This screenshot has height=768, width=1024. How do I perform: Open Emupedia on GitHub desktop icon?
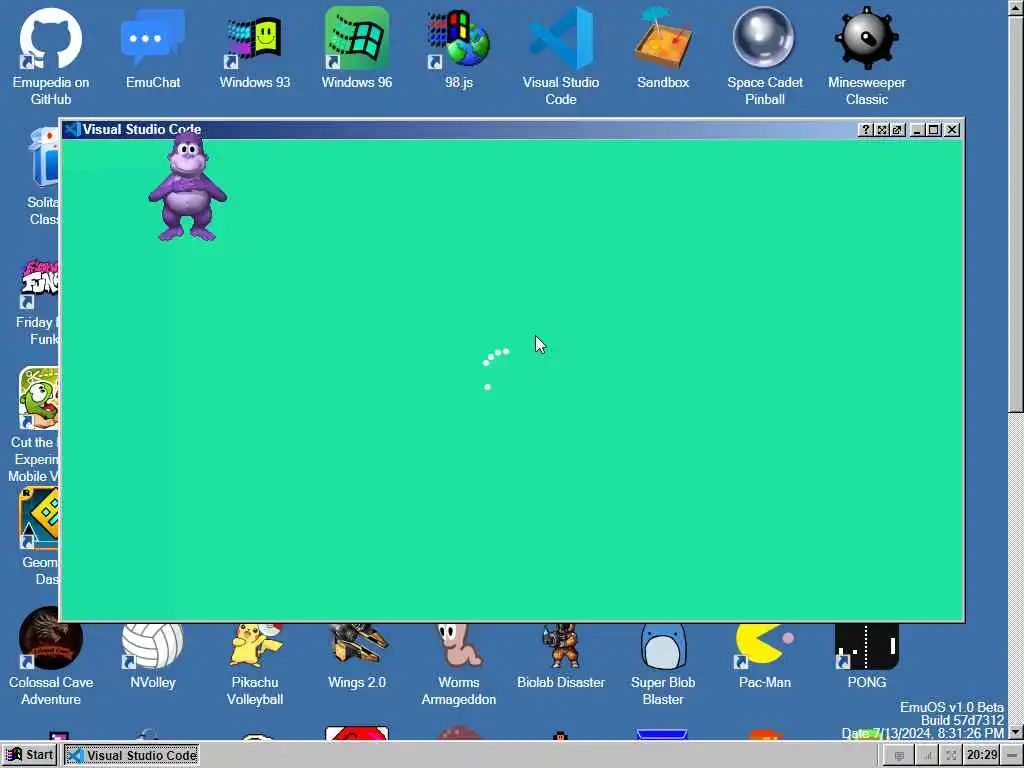point(51,56)
